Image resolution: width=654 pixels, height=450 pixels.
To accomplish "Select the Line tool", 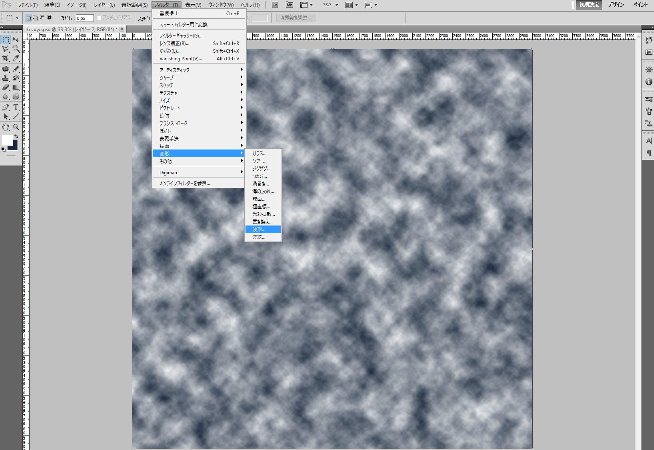I will (16, 116).
